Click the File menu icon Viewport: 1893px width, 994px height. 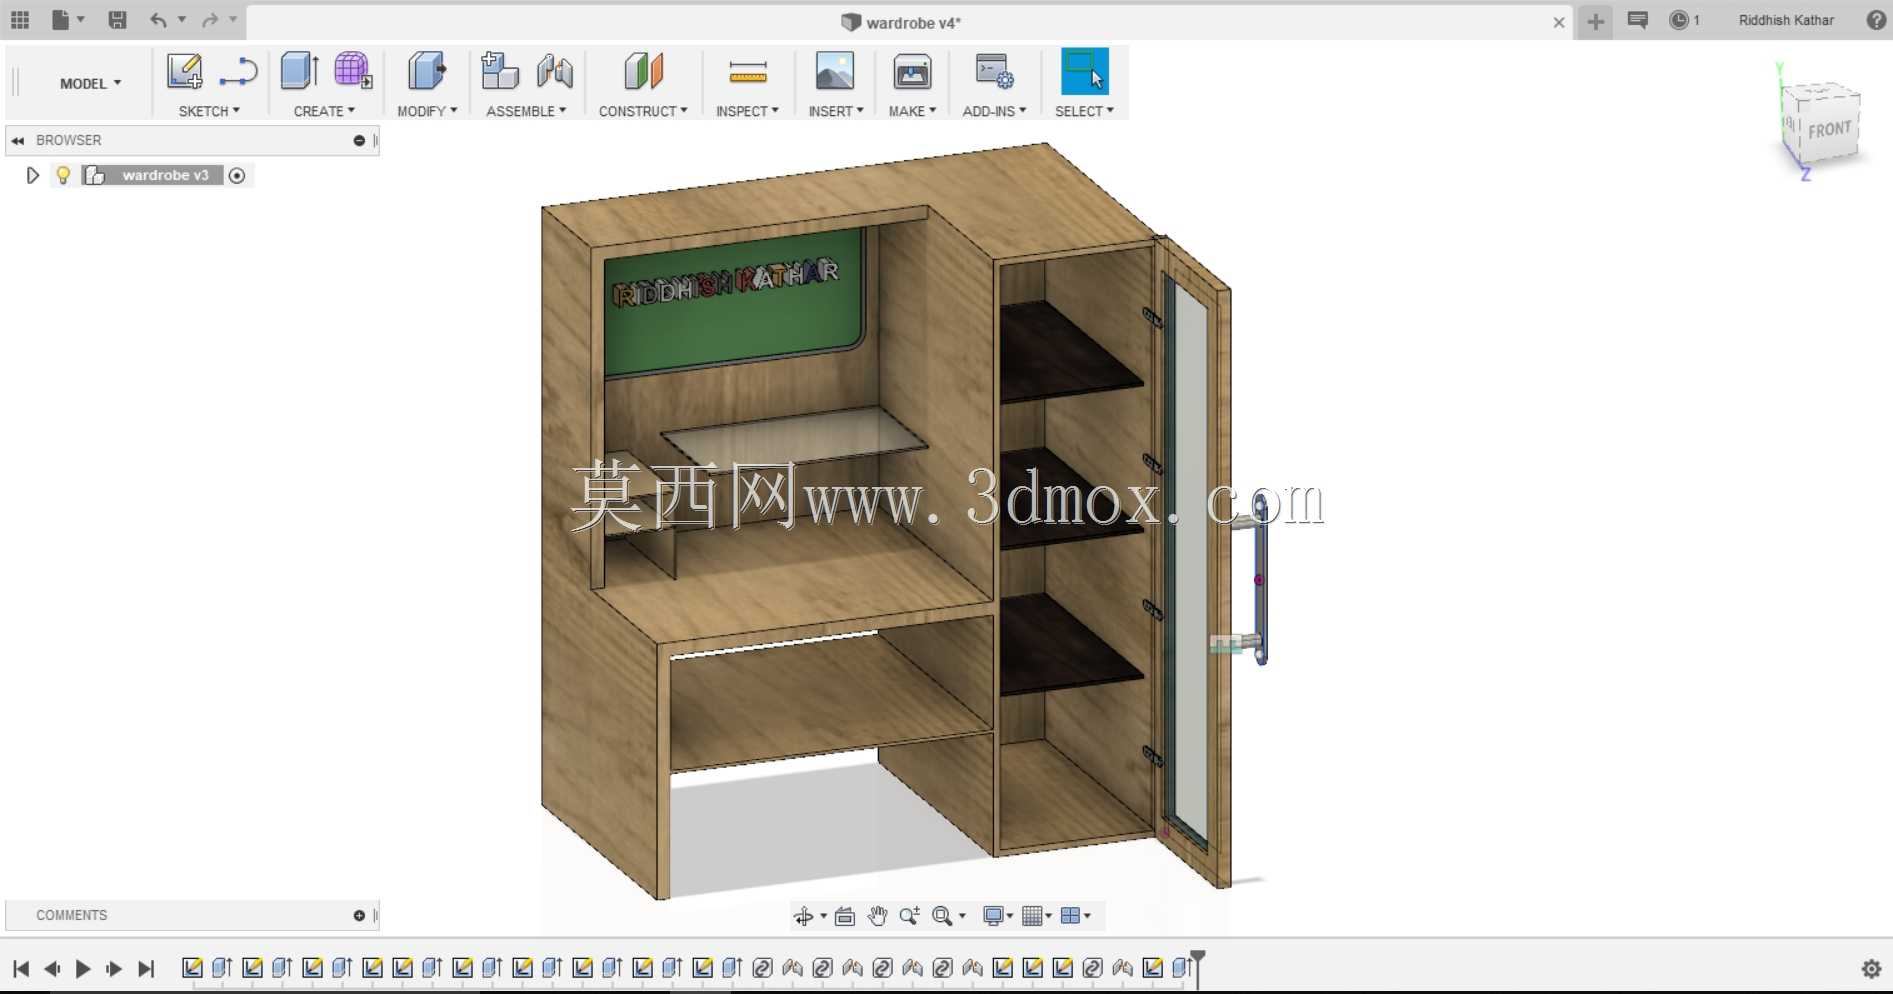60,19
